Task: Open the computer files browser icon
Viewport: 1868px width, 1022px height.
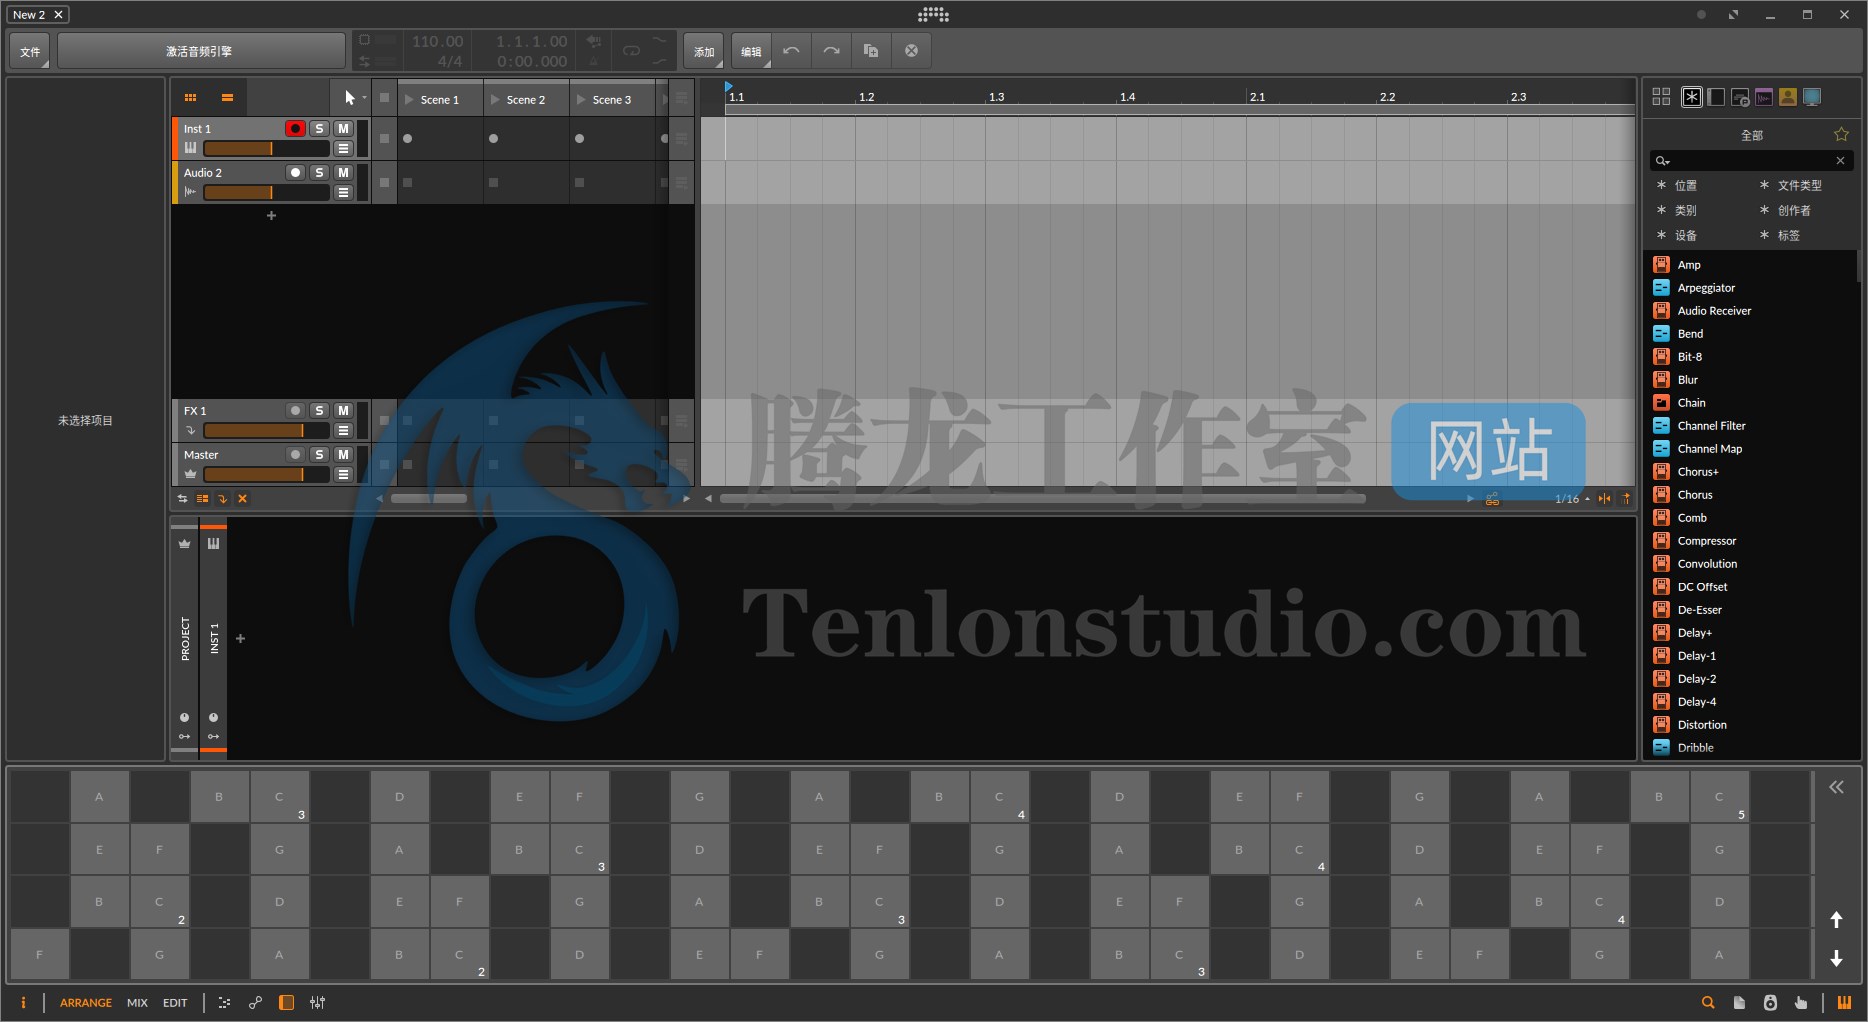Action: (x=1812, y=97)
